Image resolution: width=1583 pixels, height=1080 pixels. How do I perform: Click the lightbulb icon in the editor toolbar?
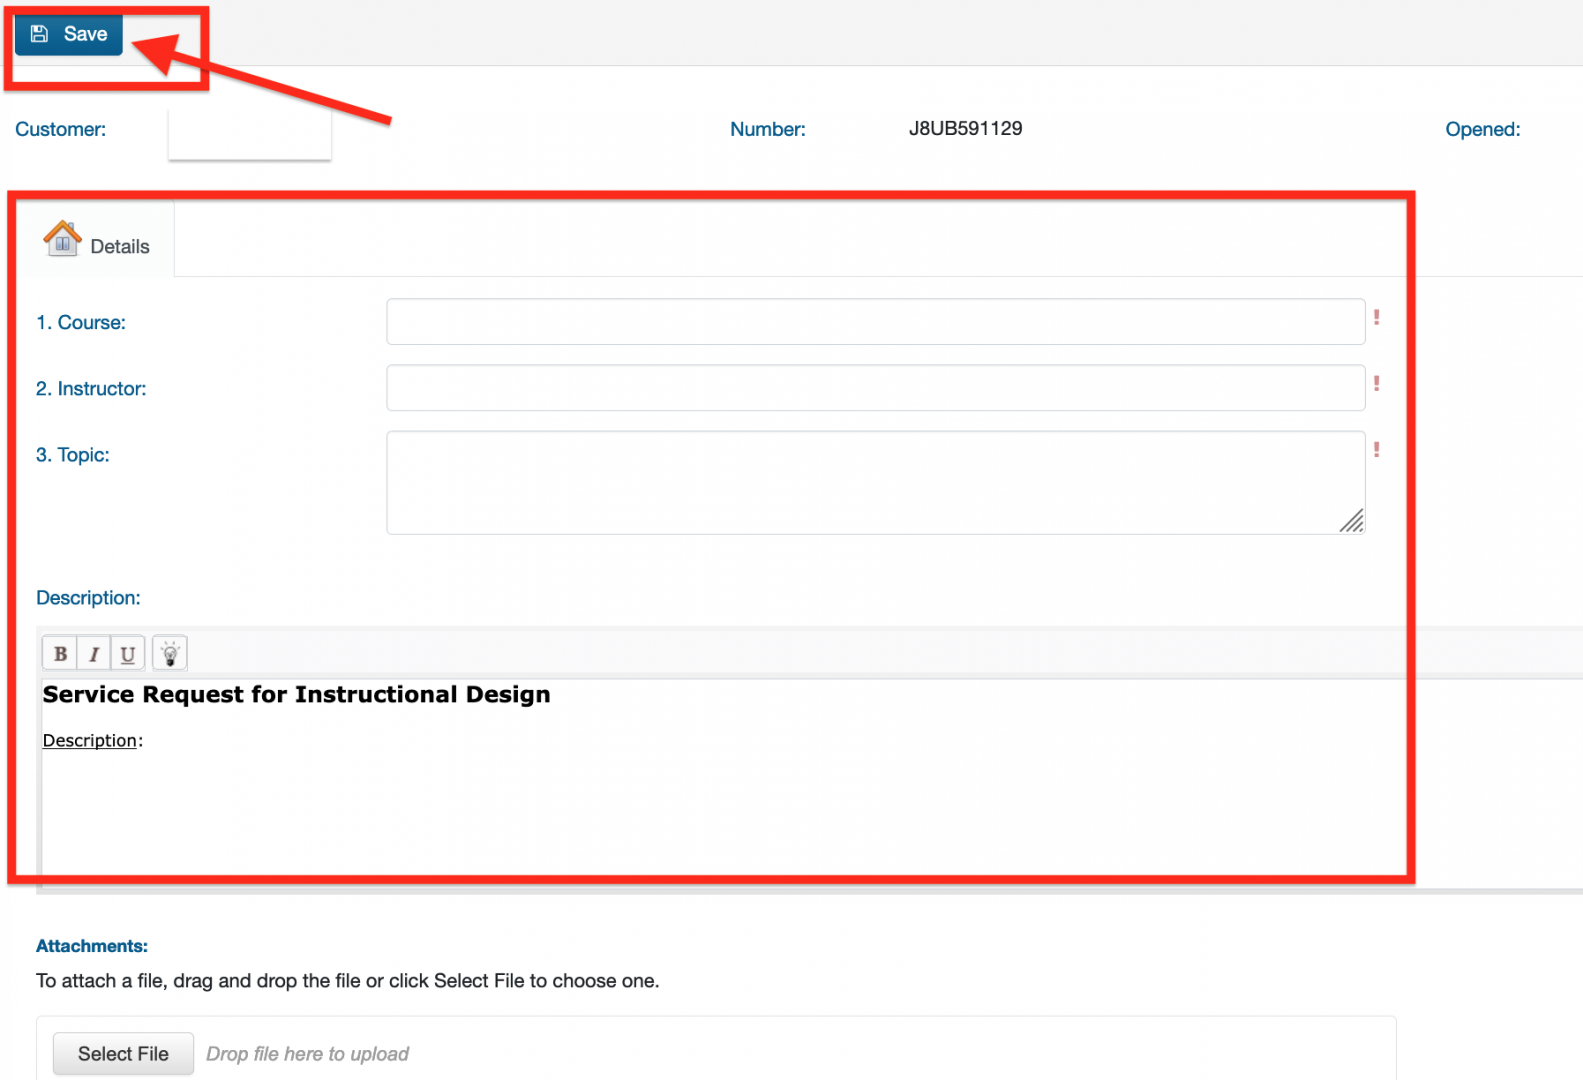170,654
